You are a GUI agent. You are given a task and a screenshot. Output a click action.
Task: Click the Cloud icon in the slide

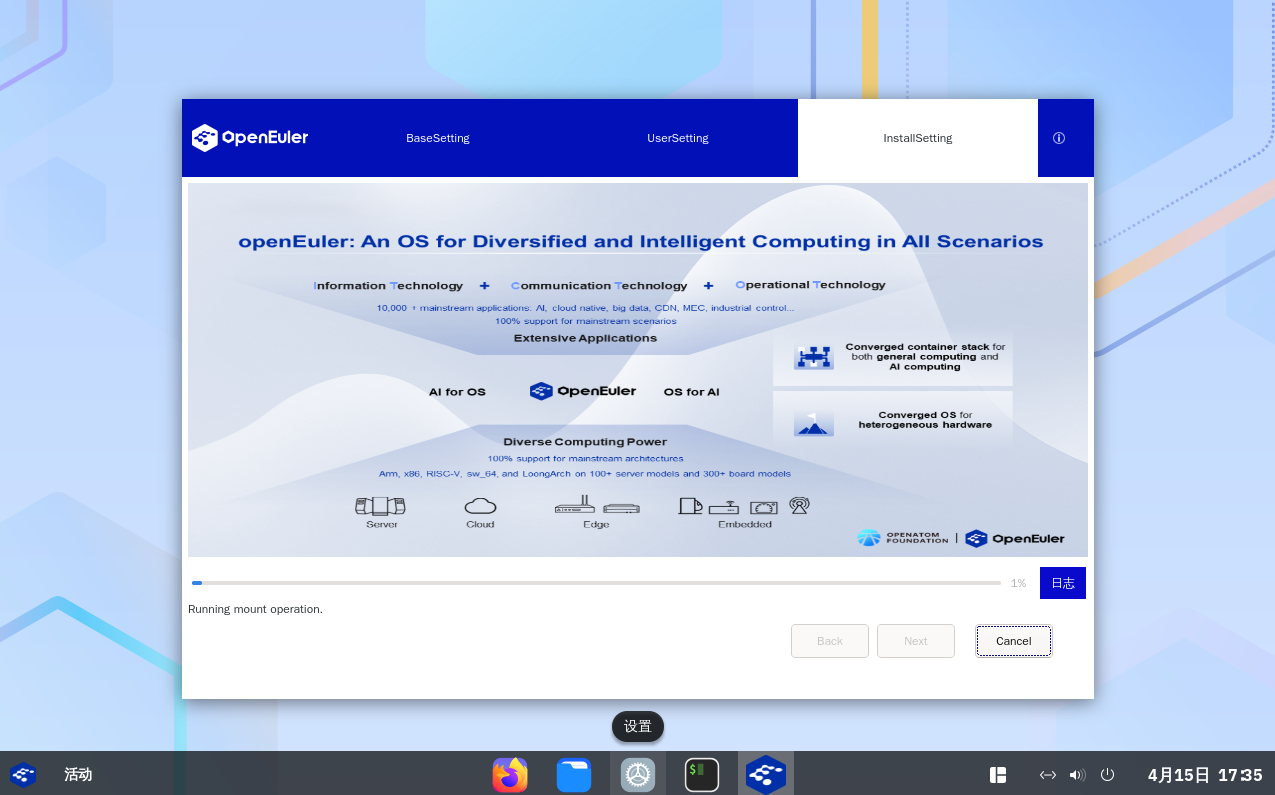tap(481, 506)
